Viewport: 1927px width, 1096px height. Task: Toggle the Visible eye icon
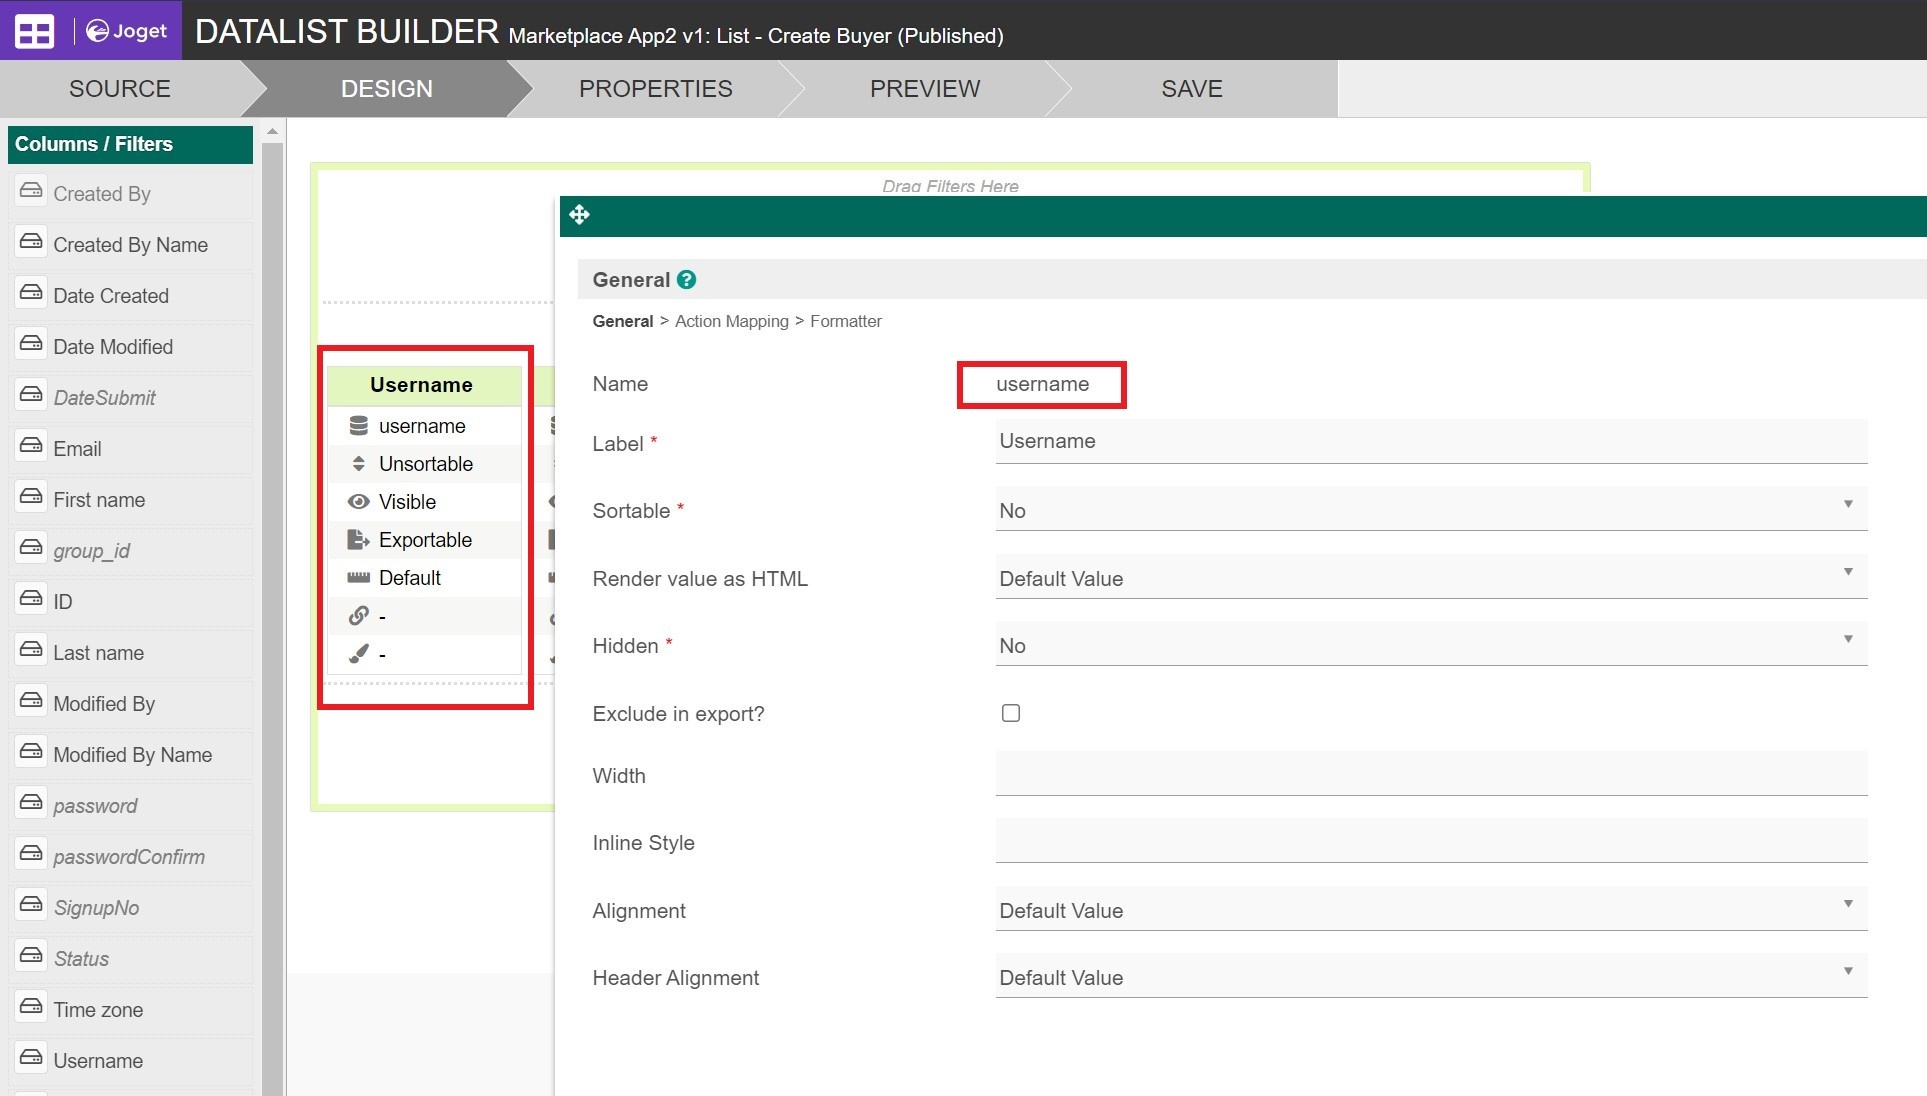coord(358,502)
